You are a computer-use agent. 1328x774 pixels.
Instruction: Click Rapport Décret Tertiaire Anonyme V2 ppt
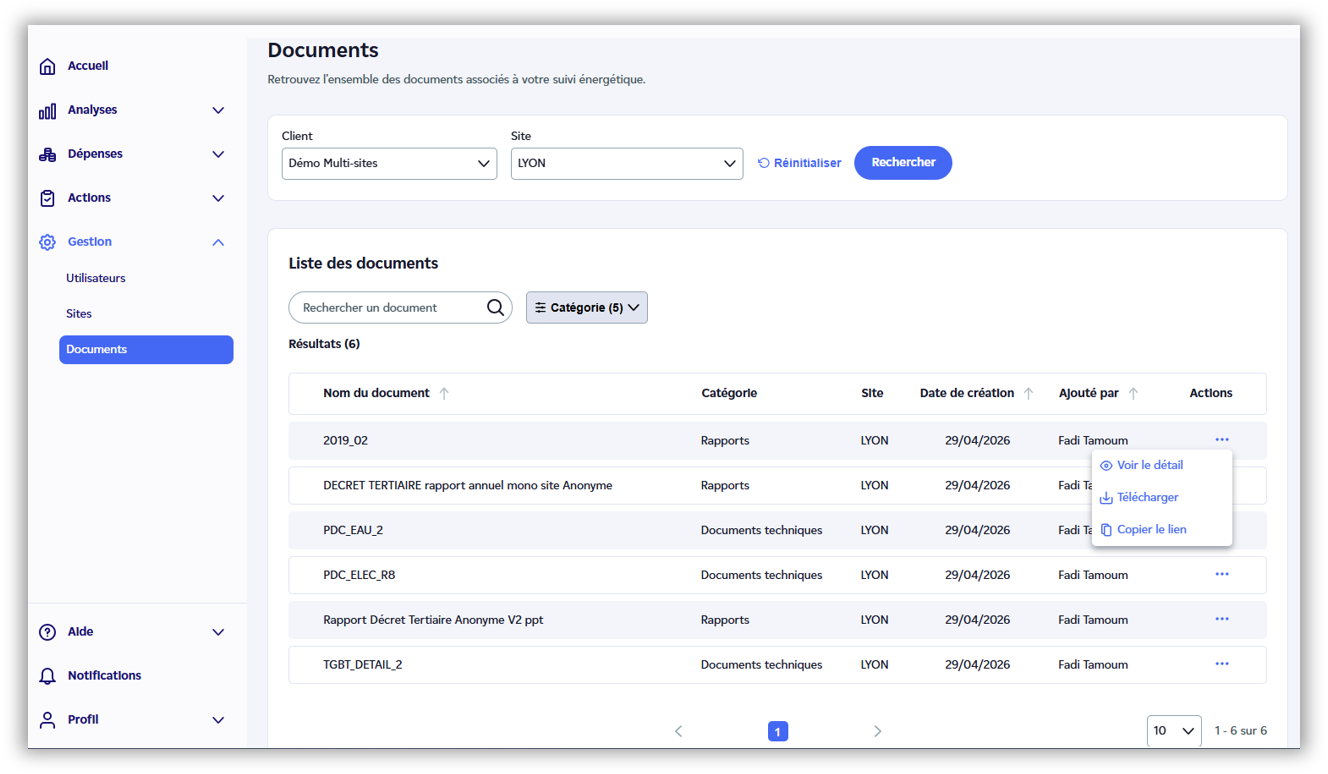(433, 620)
